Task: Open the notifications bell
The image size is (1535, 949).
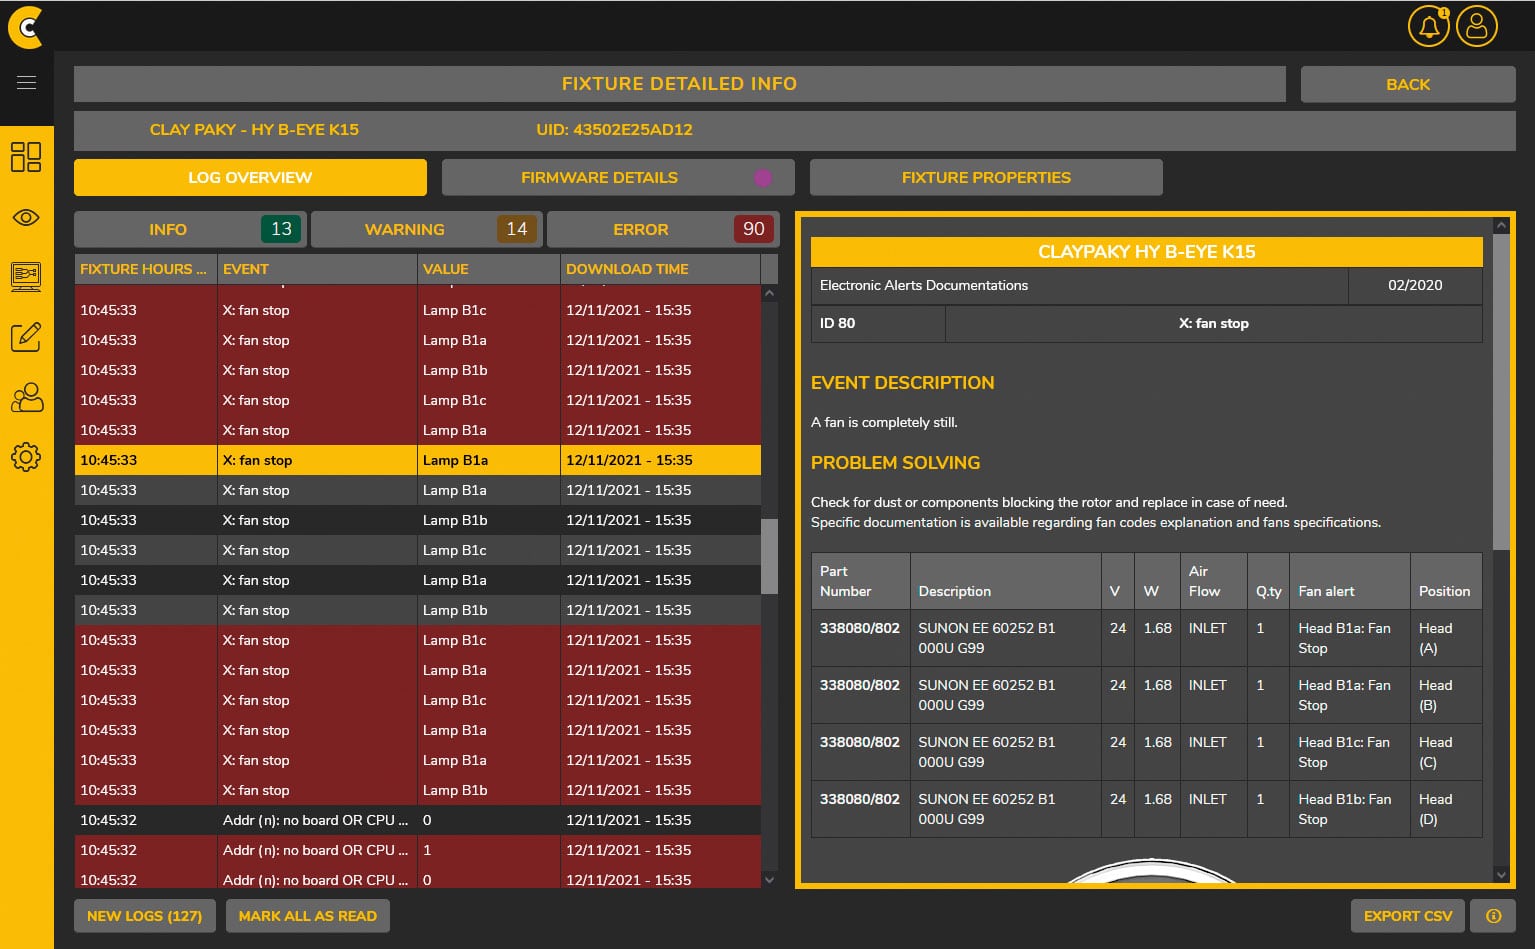Action: pos(1428,27)
